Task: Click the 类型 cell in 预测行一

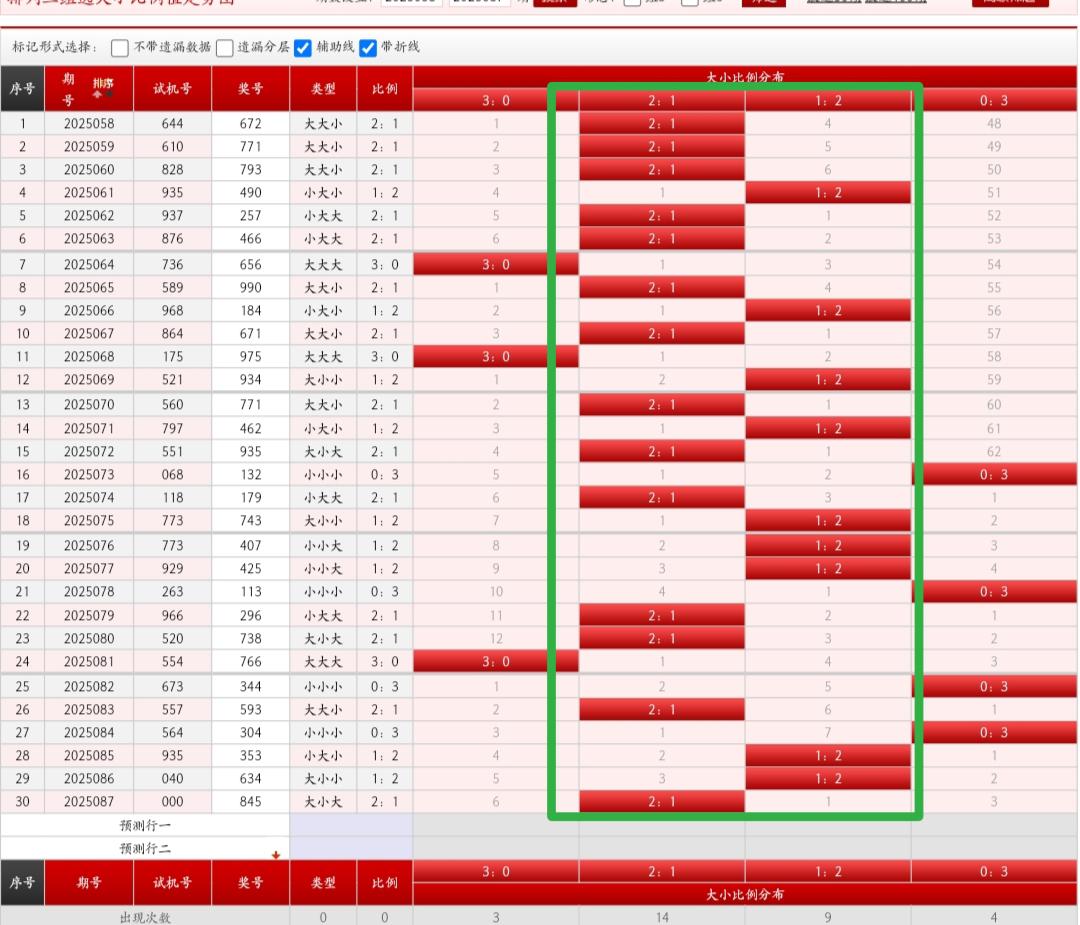Action: (x=323, y=825)
